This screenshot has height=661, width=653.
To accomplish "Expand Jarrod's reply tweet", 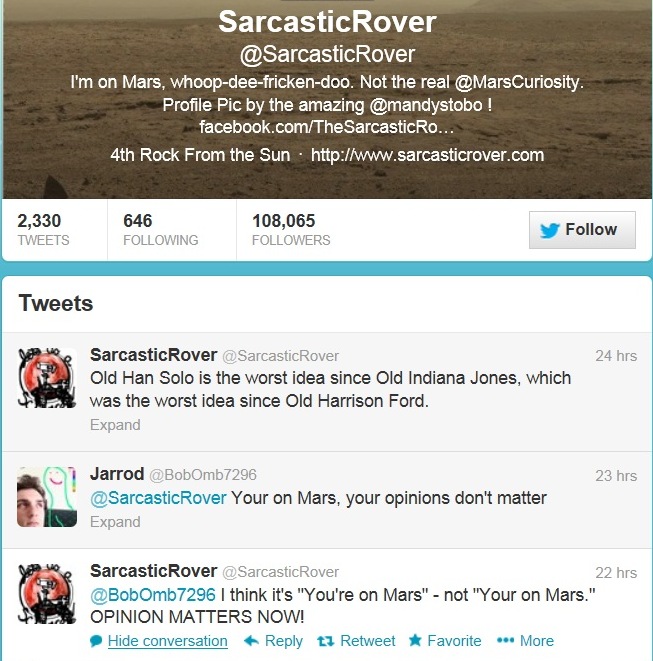I will (x=115, y=522).
